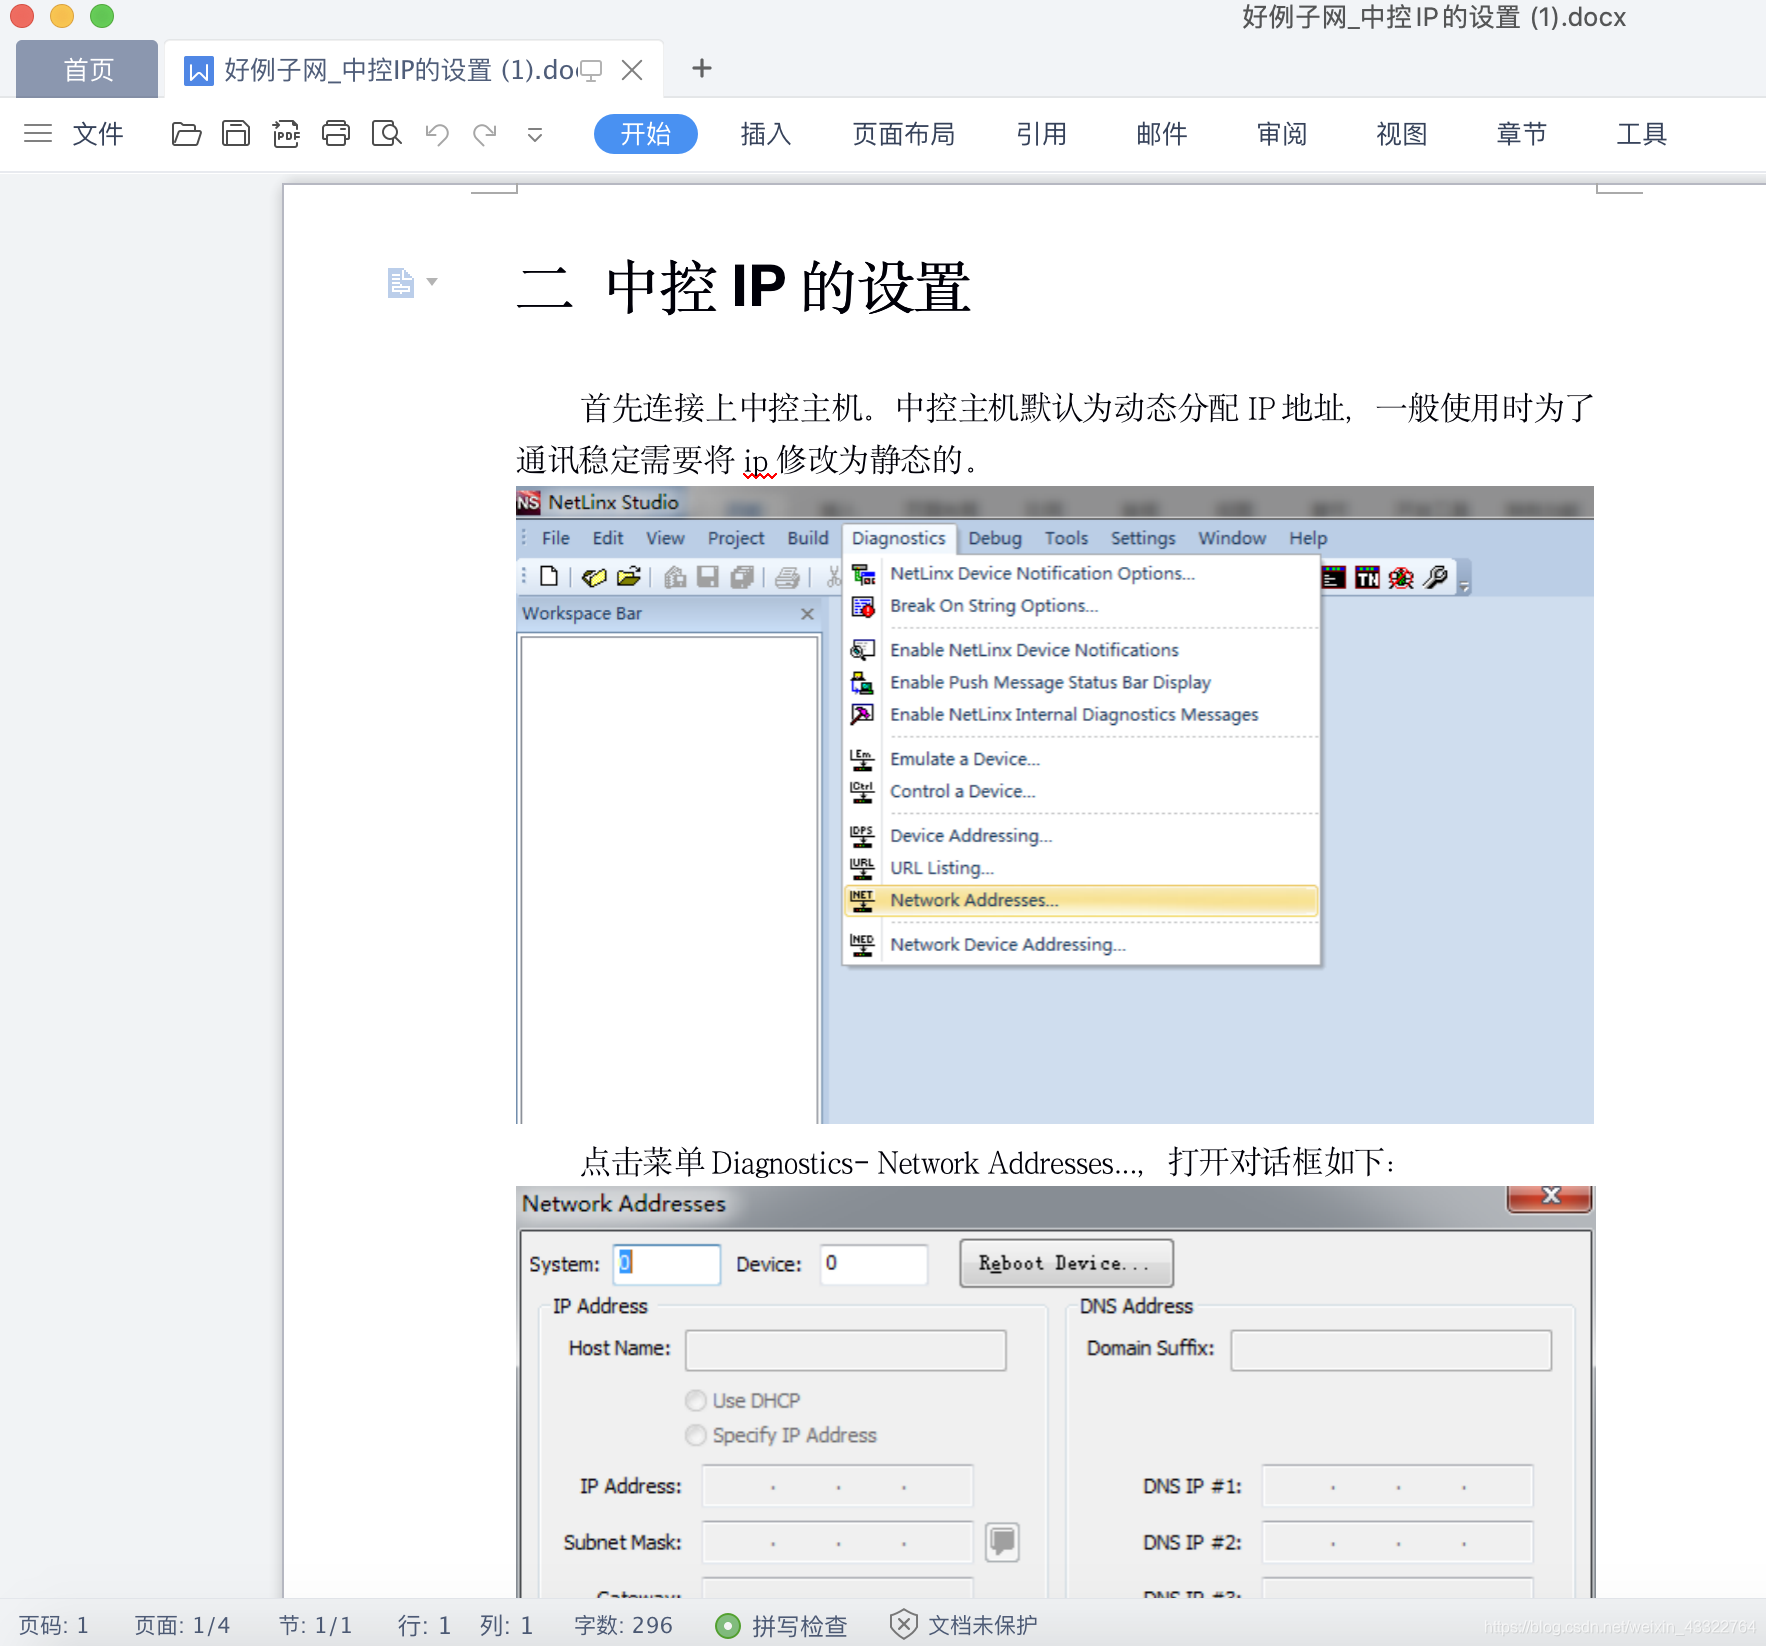Click the document outline icon beside the heading

click(400, 283)
